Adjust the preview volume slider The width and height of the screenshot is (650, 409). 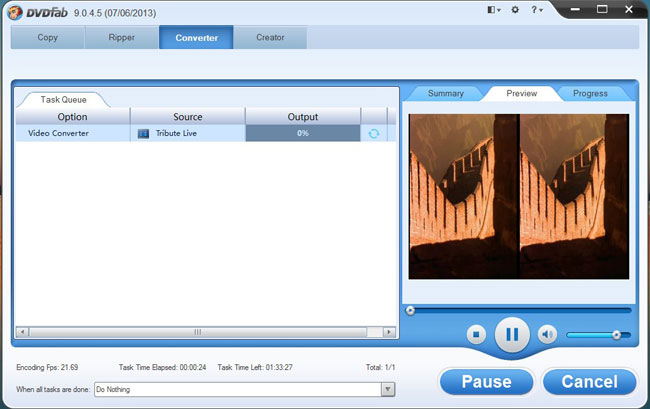pos(599,335)
